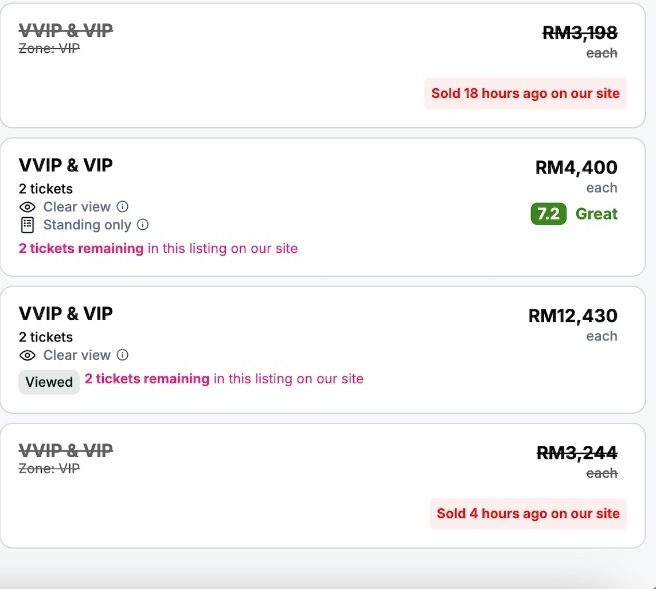This screenshot has width=656, height=589.
Task: Click the Standing only ticket icon
Action: tap(28, 225)
